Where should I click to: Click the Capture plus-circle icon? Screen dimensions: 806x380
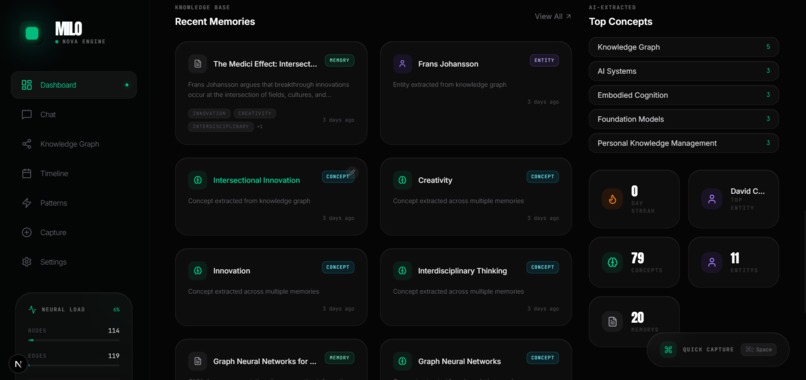click(x=27, y=232)
